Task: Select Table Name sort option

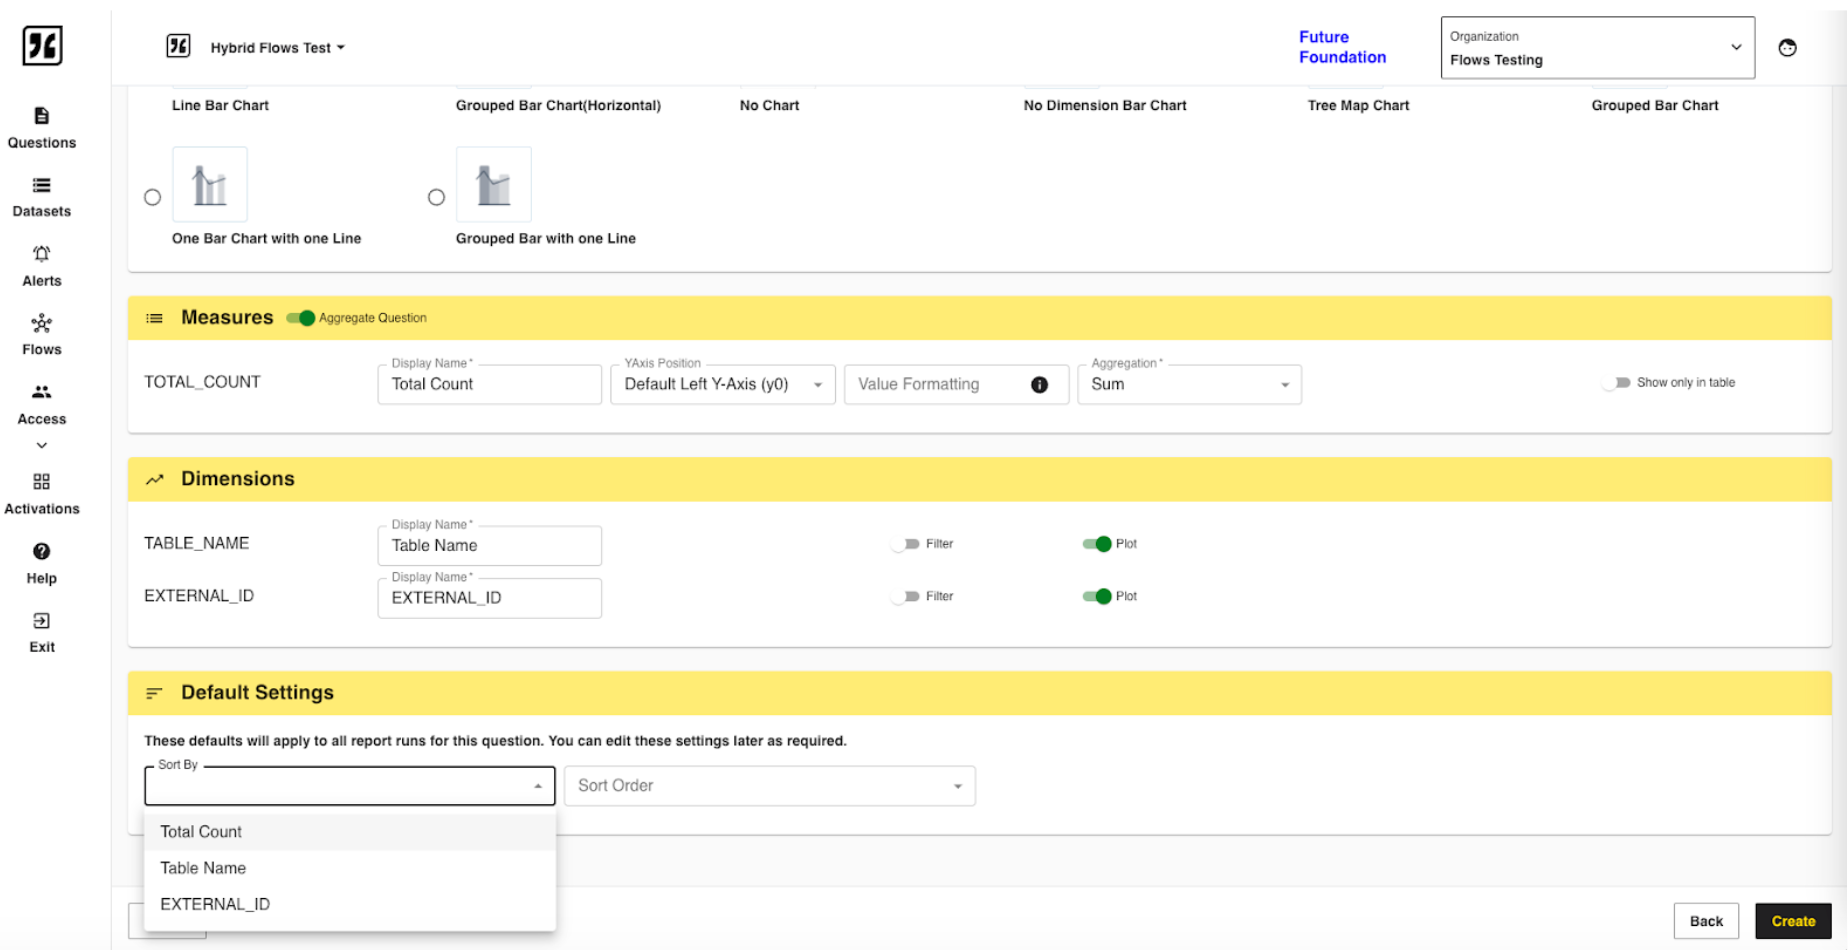Action: 350,868
